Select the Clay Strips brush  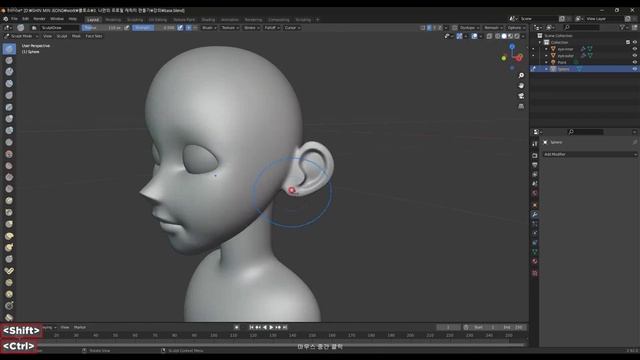click(x=9, y=84)
